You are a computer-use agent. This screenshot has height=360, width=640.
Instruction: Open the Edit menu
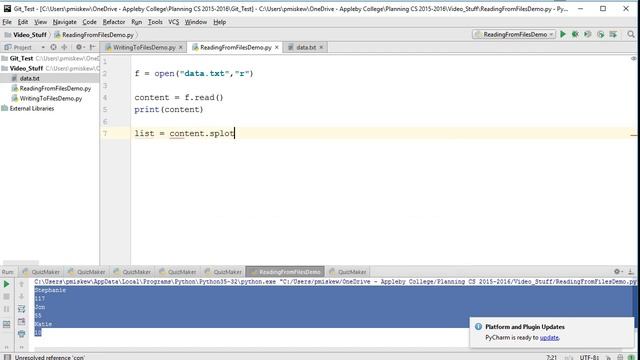23,22
